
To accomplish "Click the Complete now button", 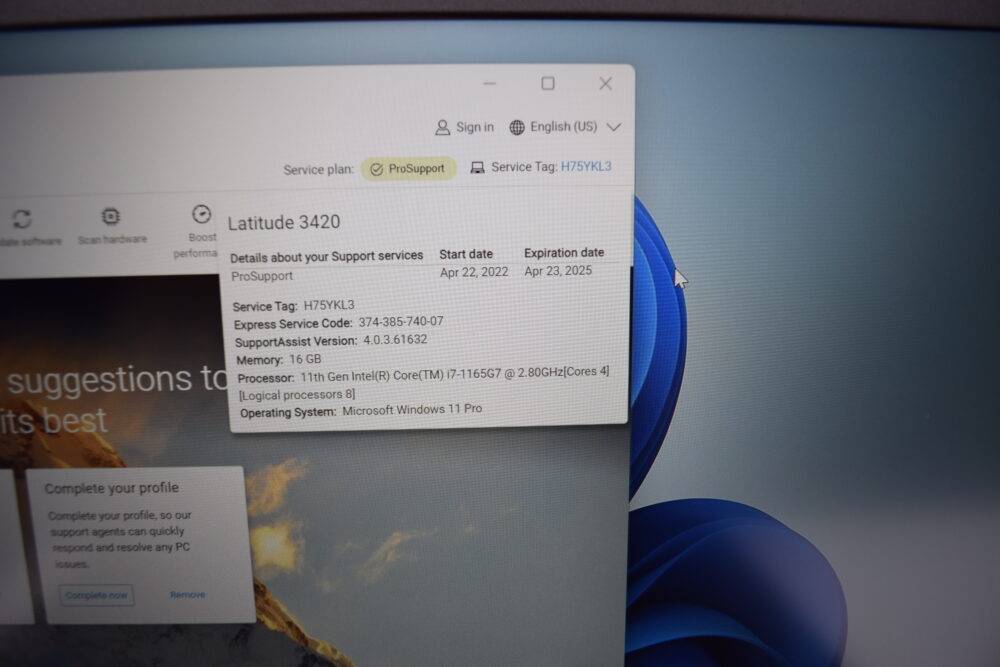I will click(x=96, y=595).
